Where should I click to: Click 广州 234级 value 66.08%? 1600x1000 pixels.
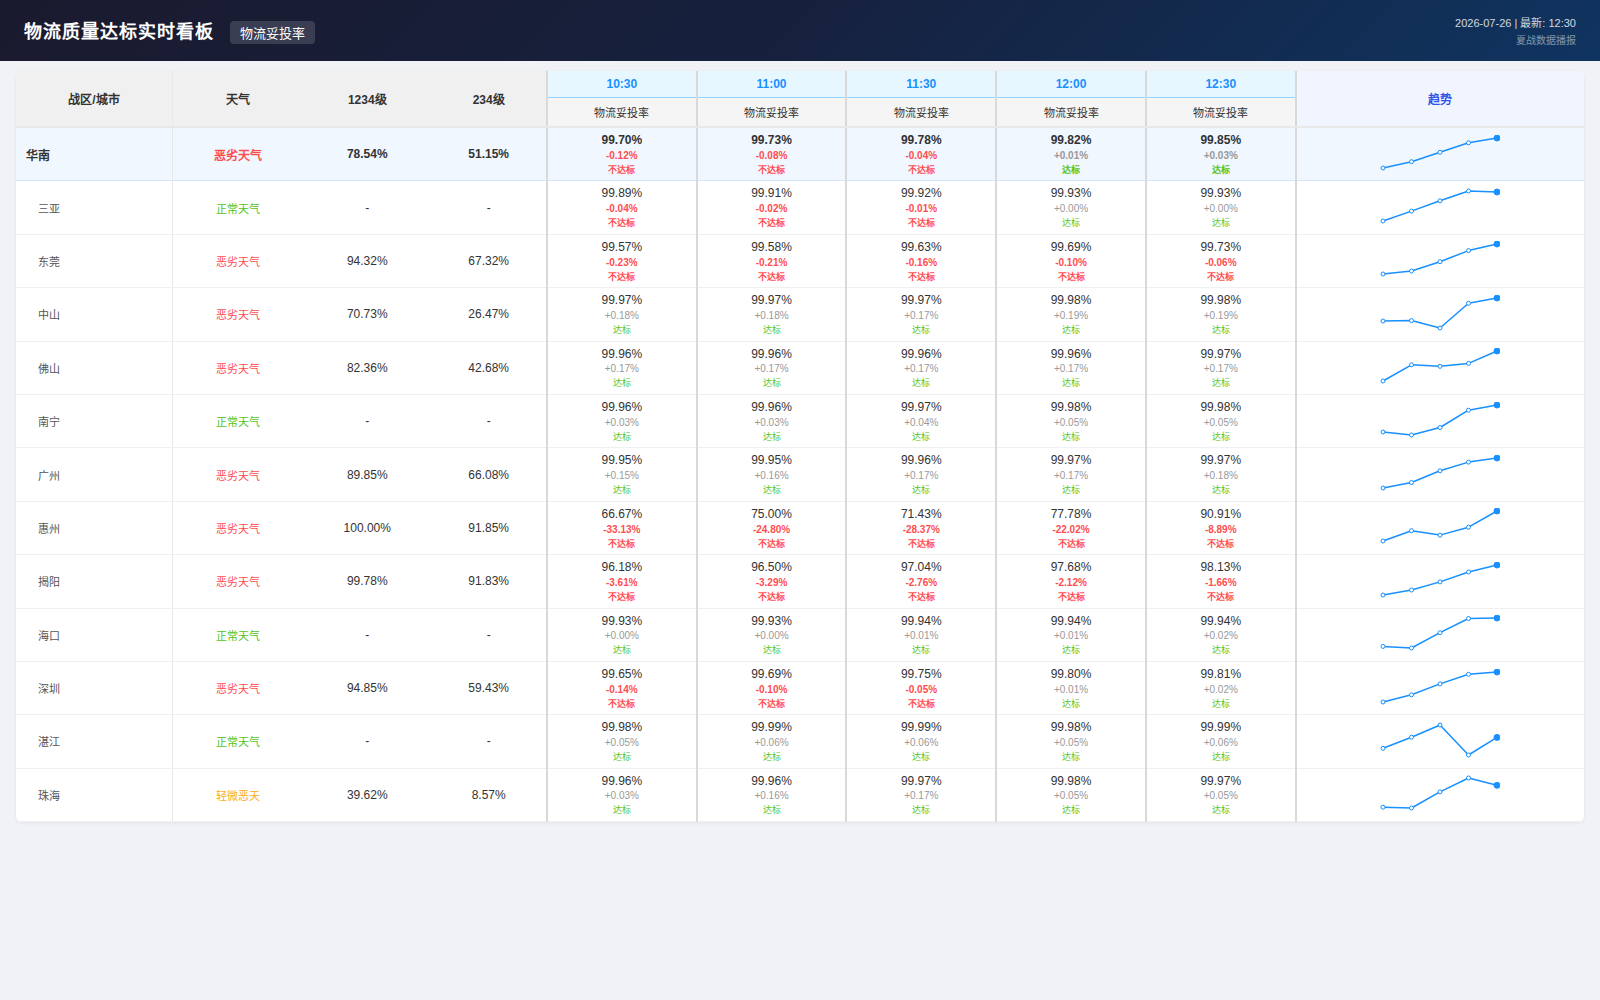click(x=488, y=475)
